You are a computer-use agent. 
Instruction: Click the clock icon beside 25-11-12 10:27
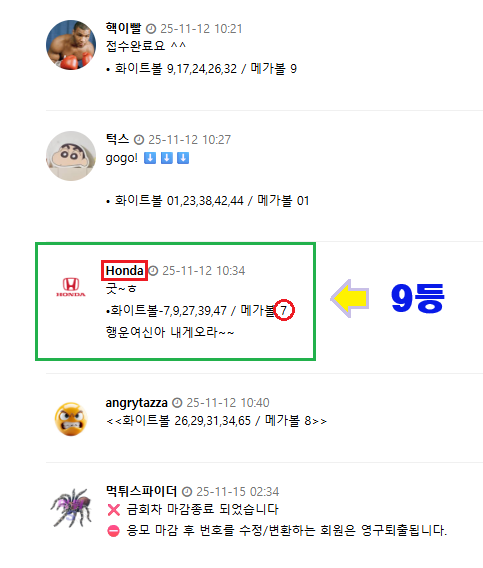tap(139, 139)
